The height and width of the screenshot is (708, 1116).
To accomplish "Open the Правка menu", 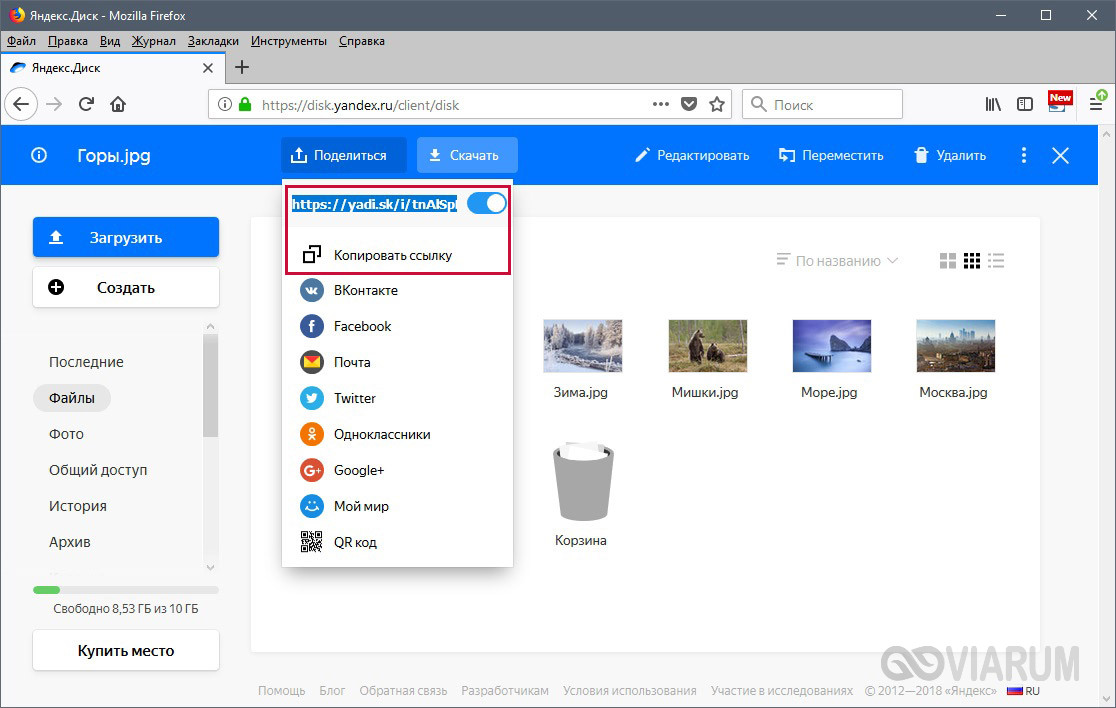I will tap(68, 41).
